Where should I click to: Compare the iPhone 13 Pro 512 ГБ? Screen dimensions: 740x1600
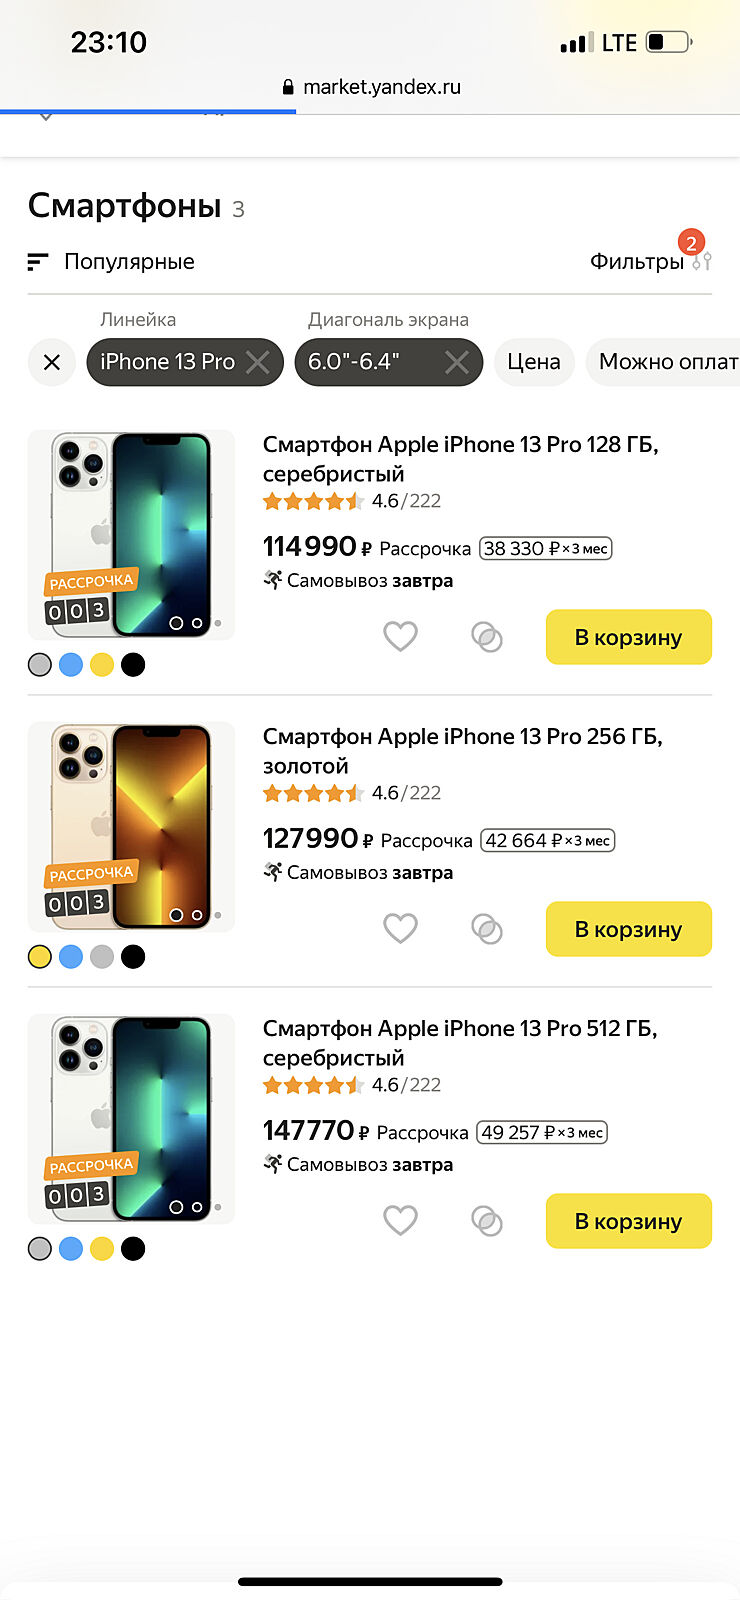tap(487, 1221)
